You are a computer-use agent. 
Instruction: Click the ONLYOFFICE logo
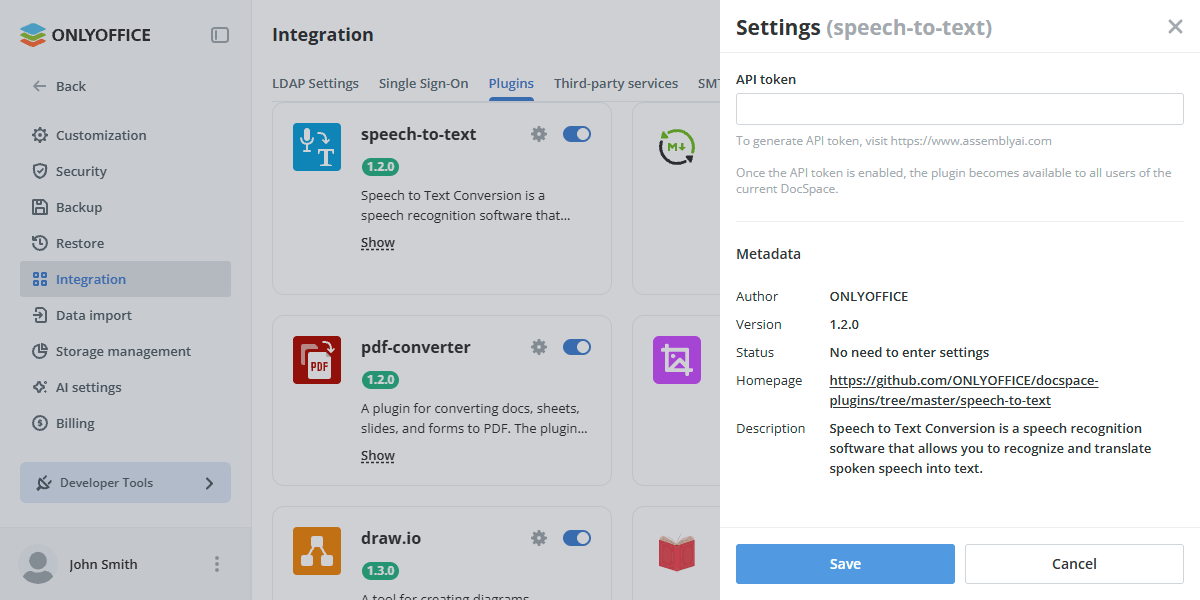pyautogui.click(x=85, y=35)
